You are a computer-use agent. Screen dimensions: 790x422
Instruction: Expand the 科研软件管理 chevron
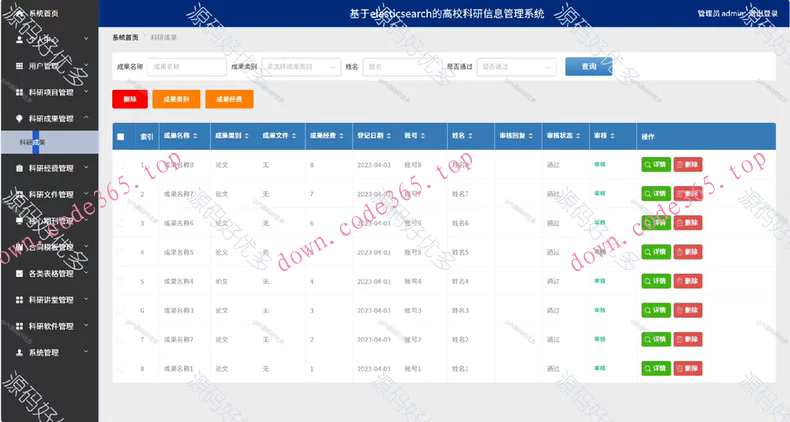coord(86,325)
